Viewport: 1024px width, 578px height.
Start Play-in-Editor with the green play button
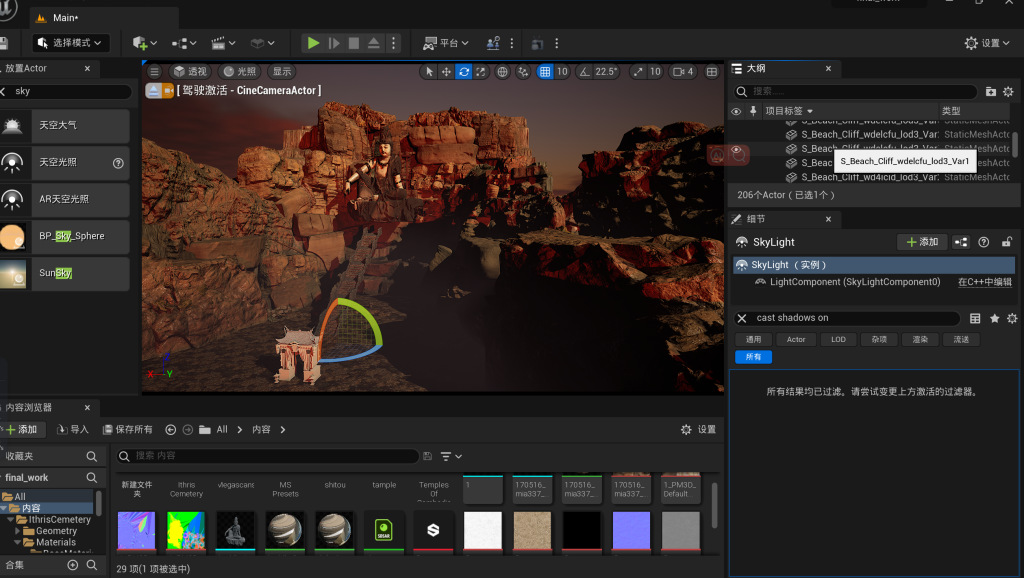point(313,43)
